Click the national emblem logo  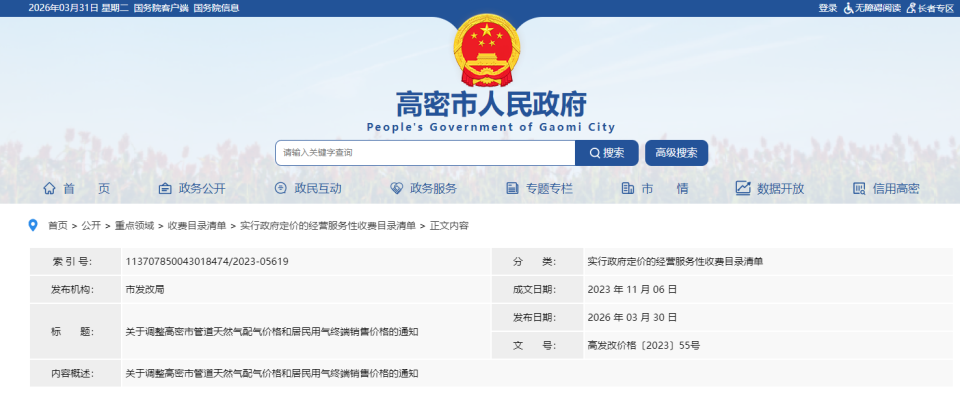[x=487, y=50]
